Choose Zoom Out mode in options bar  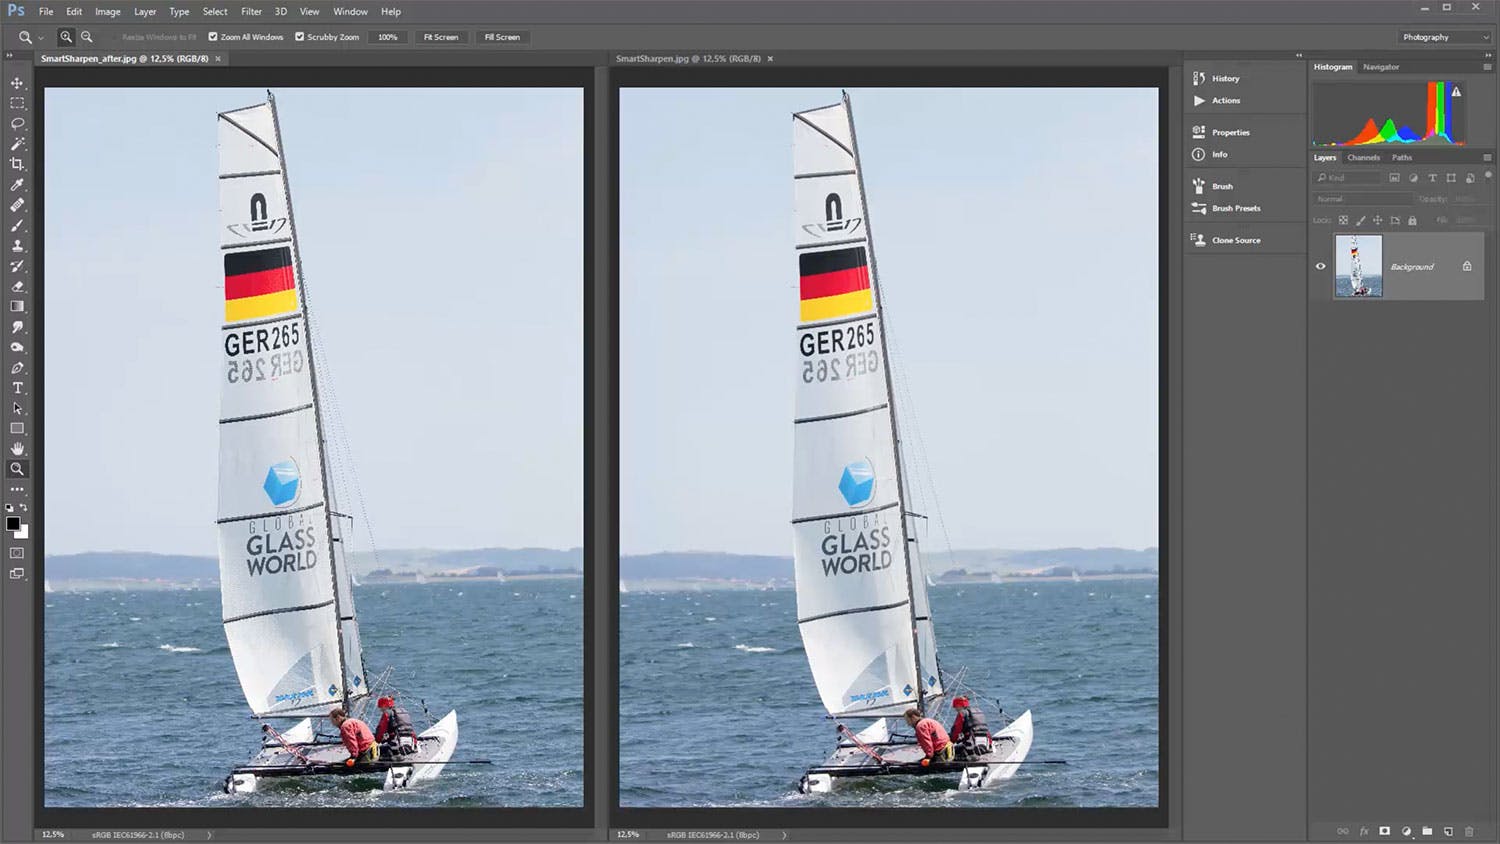[x=87, y=37]
